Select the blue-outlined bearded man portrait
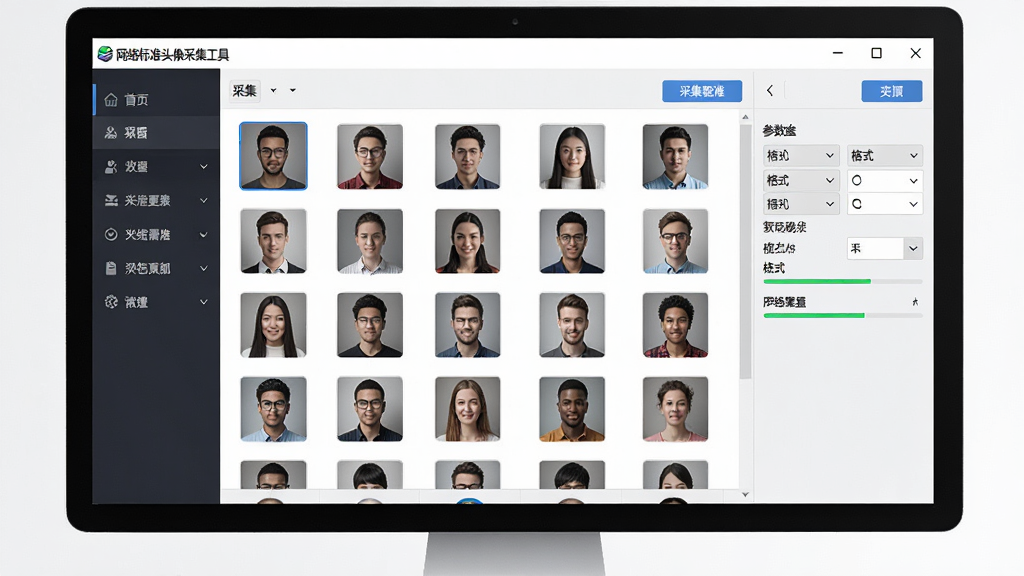1024x576 pixels. point(273,155)
